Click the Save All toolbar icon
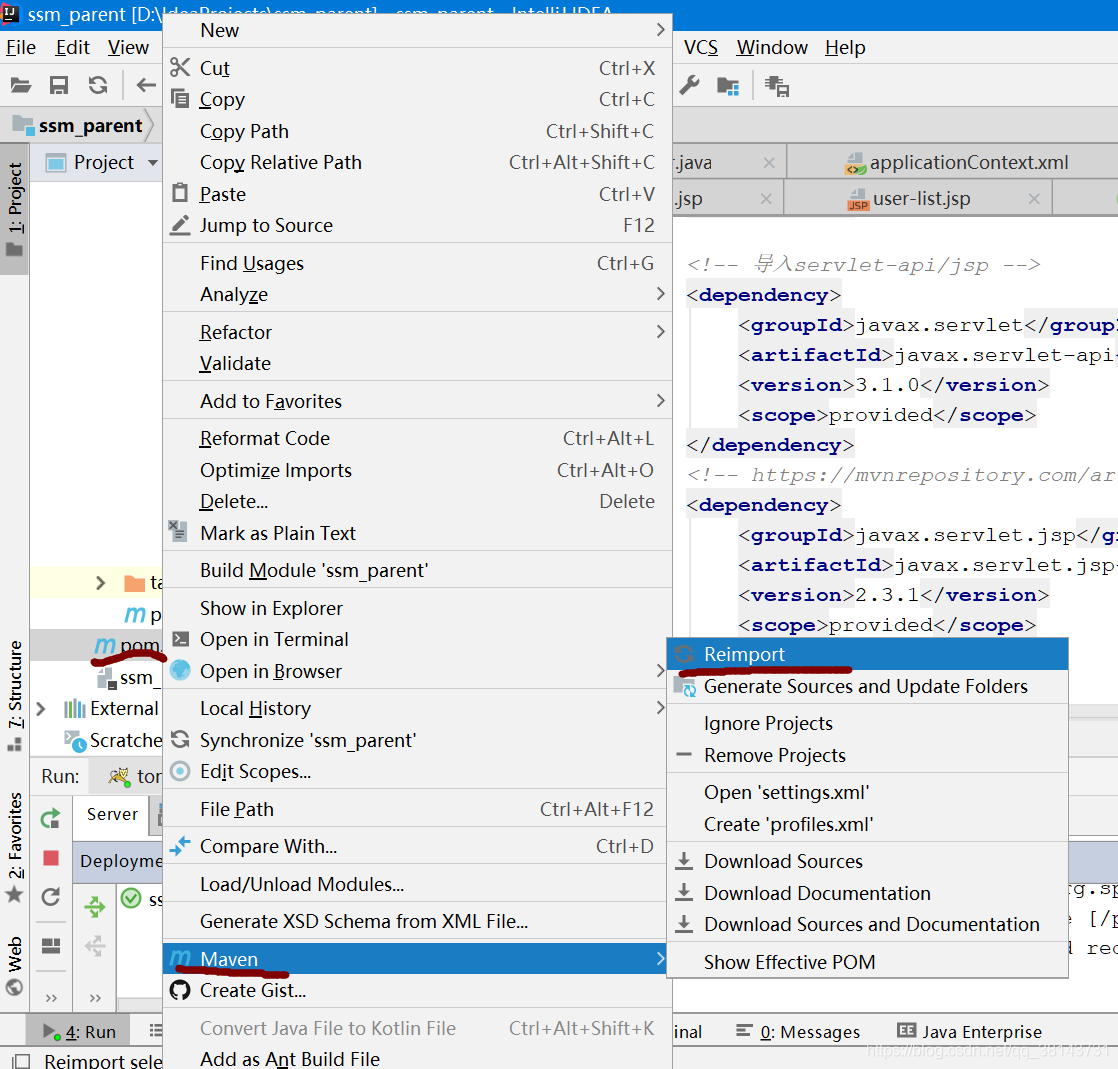1118x1069 pixels. click(x=59, y=86)
